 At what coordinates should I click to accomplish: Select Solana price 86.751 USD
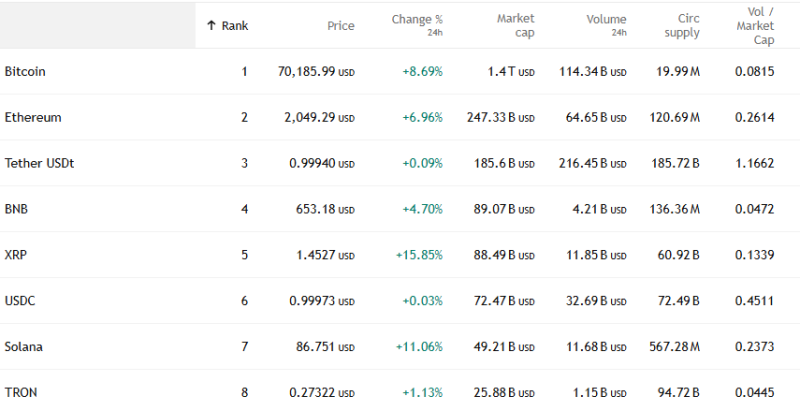tap(325, 347)
